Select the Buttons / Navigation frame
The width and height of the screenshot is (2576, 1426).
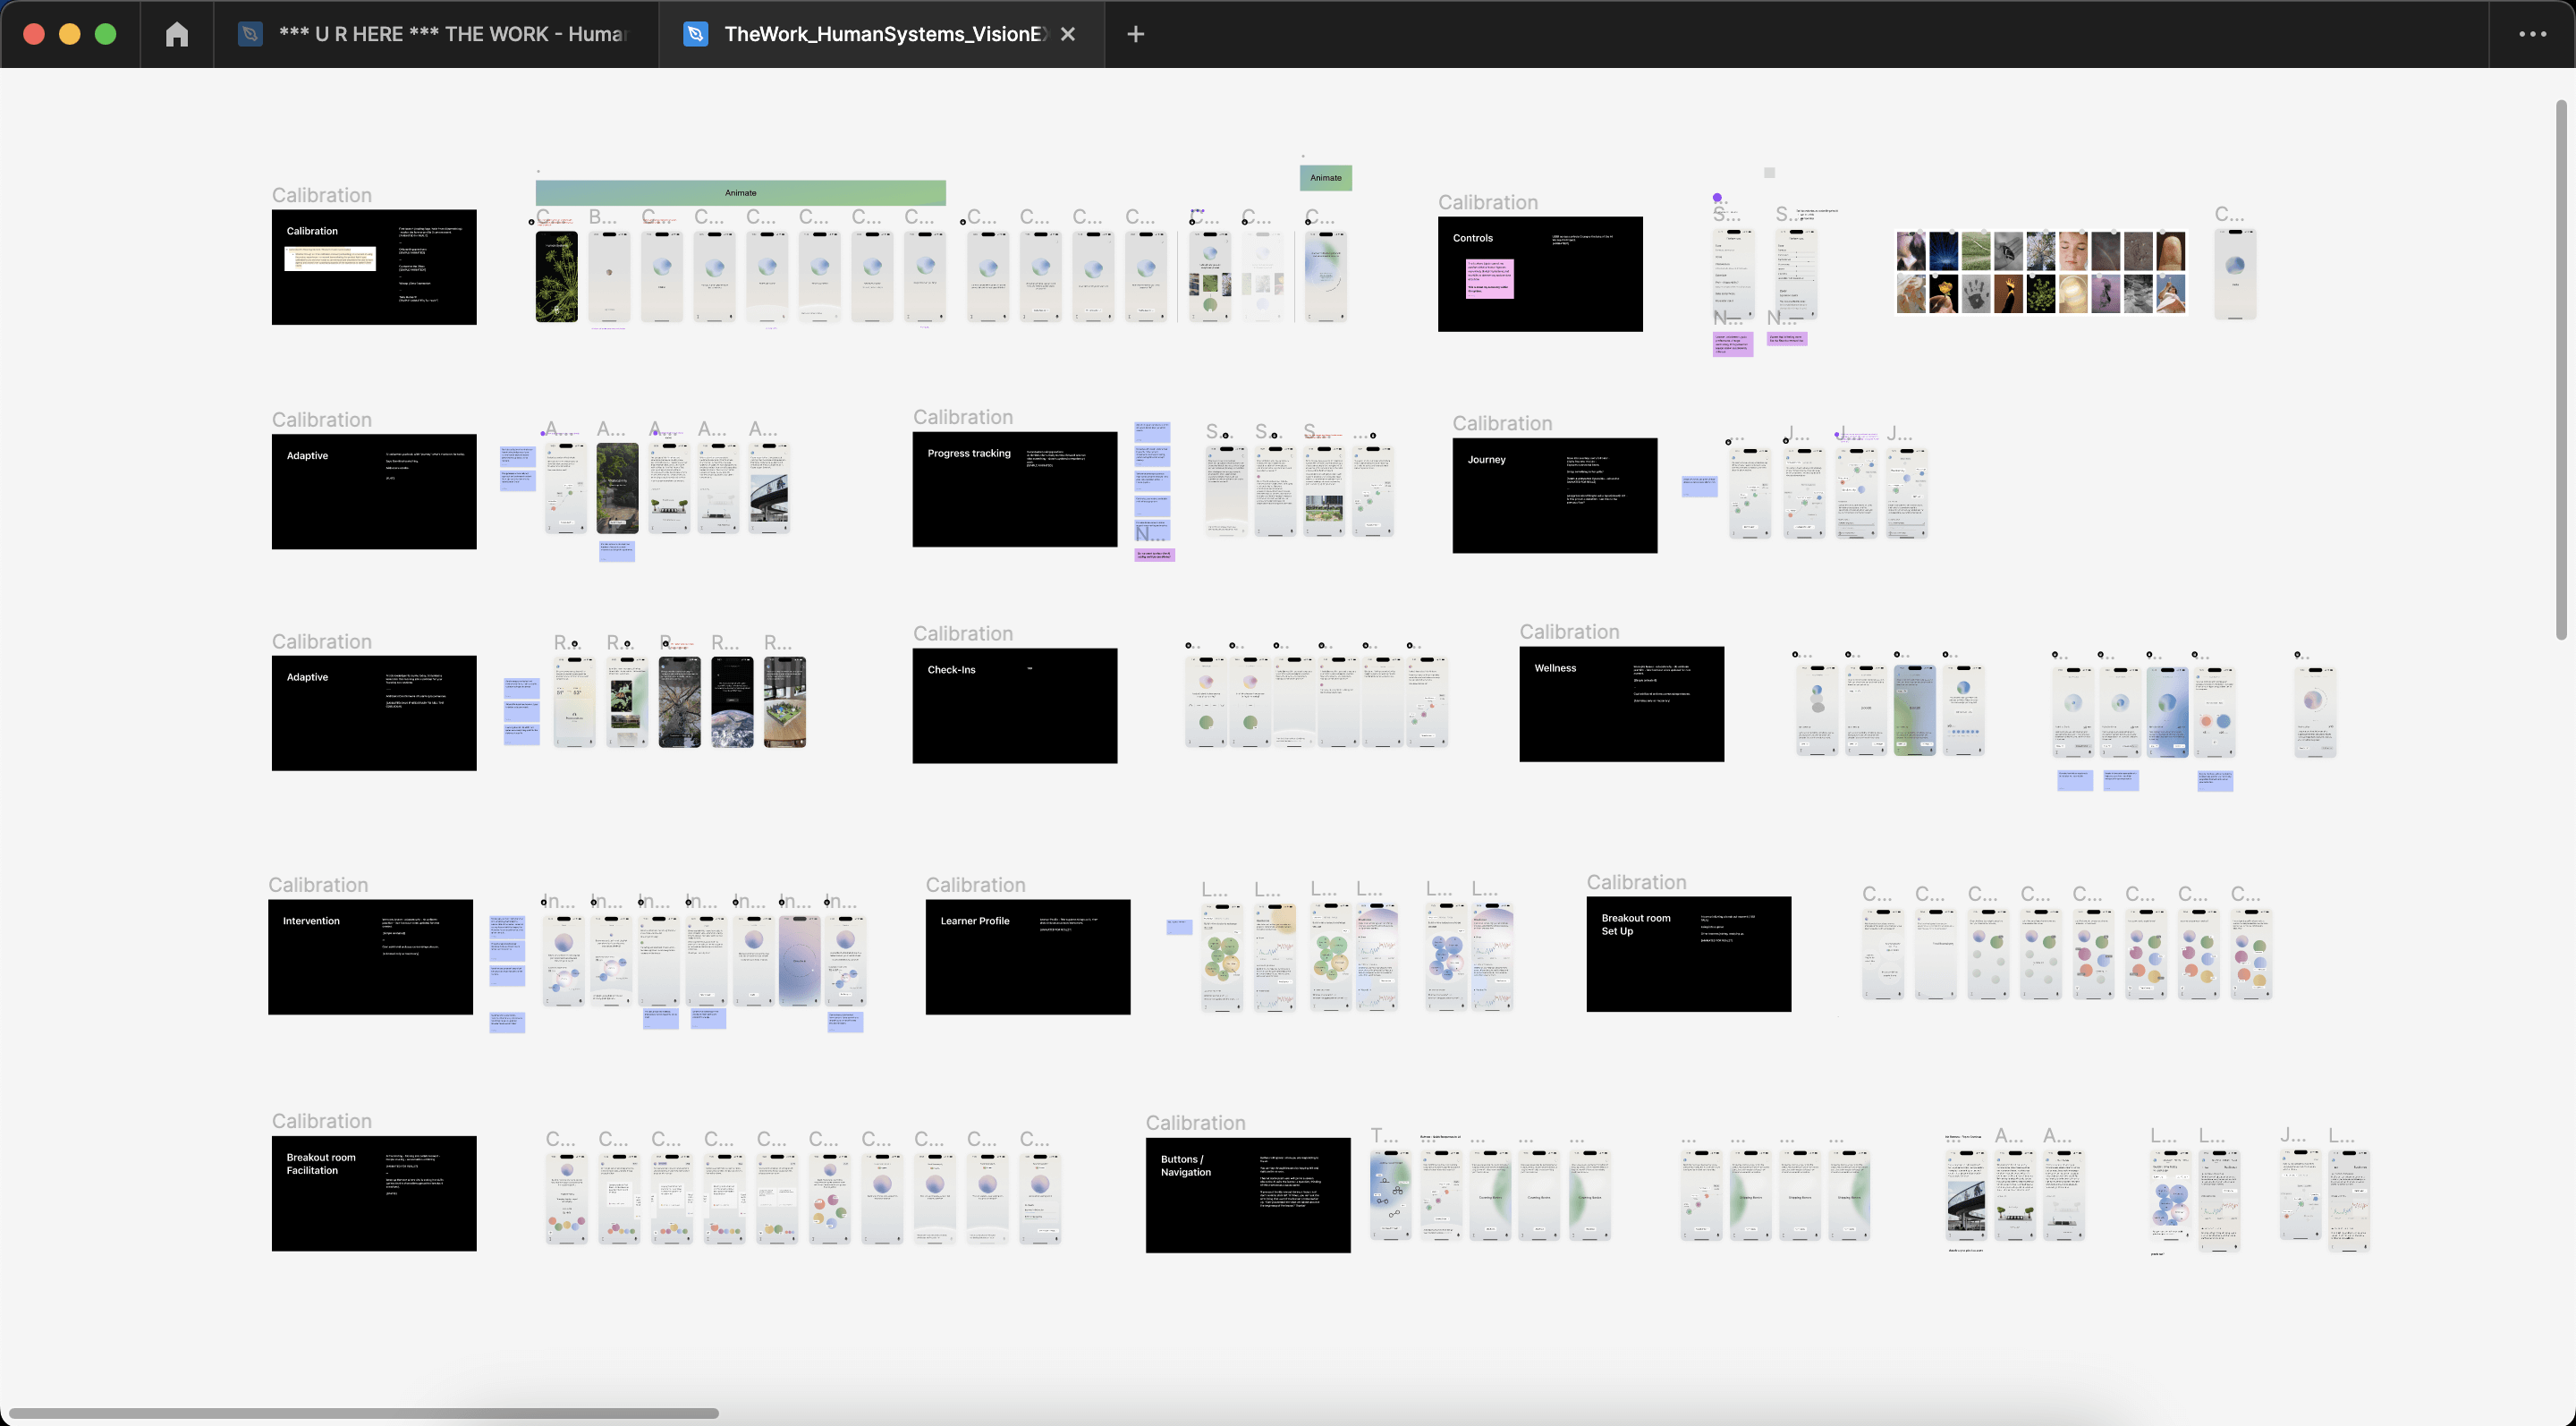point(1247,1196)
